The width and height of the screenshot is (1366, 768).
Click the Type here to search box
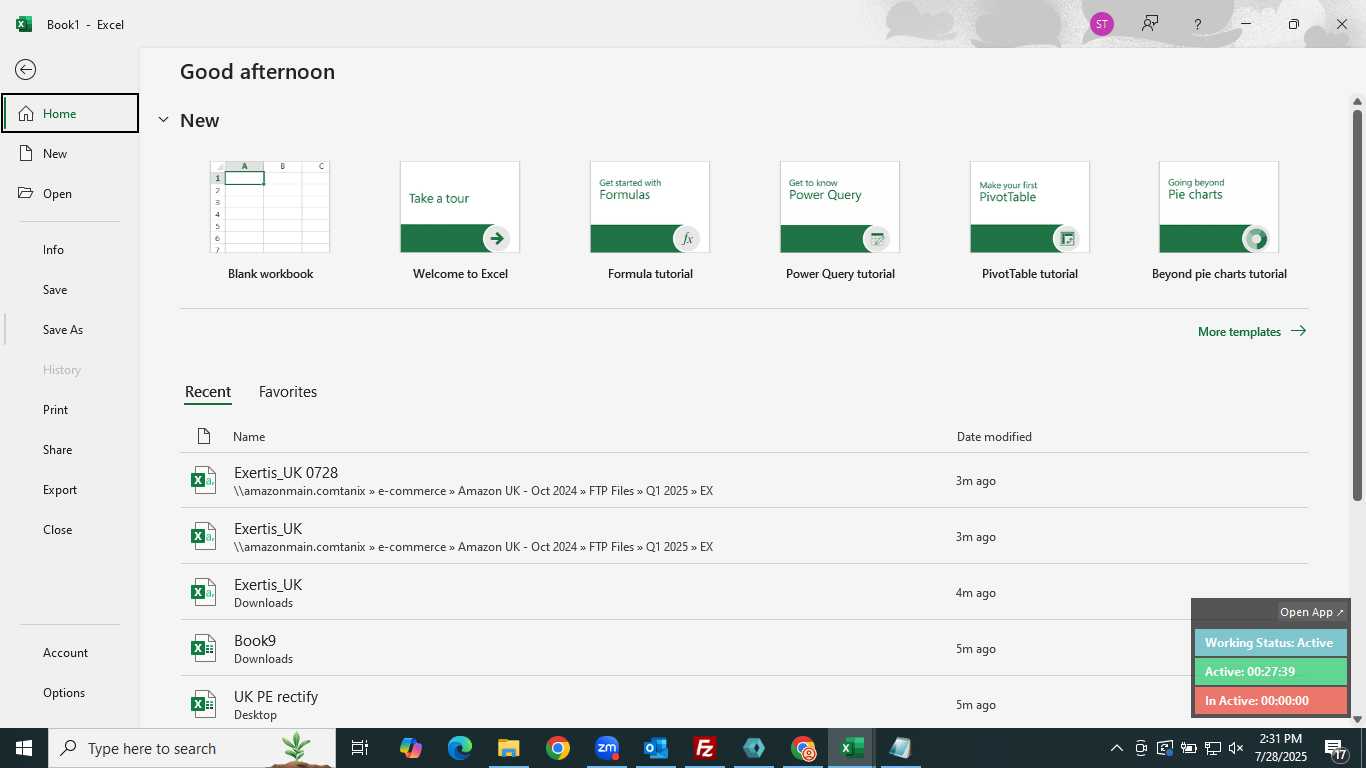click(192, 748)
